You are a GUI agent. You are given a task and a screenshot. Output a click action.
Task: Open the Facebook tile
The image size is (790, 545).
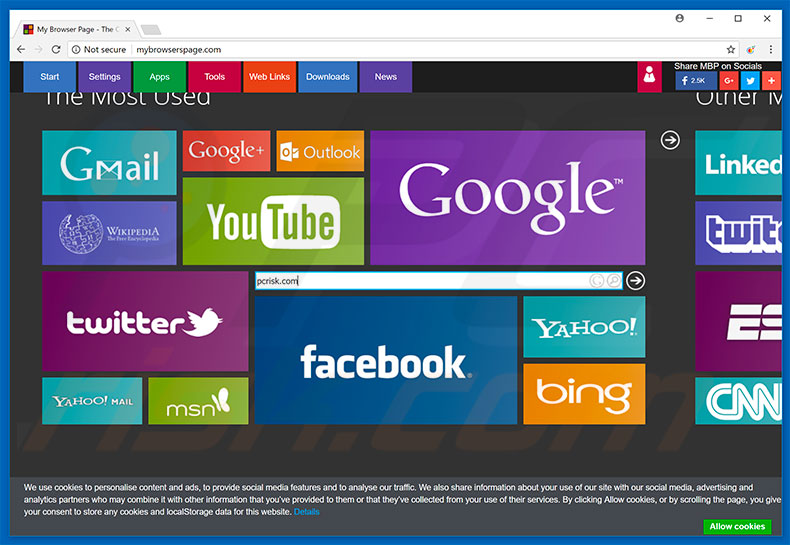pos(386,360)
